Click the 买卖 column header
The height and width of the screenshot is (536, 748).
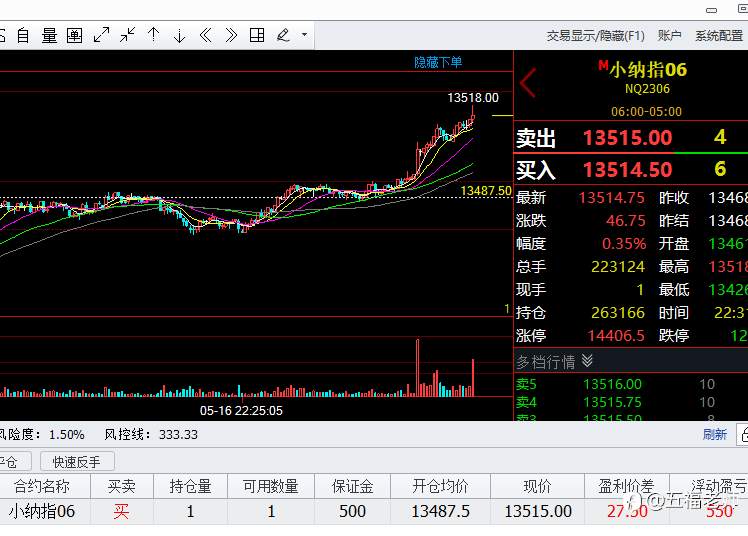[x=122, y=486]
